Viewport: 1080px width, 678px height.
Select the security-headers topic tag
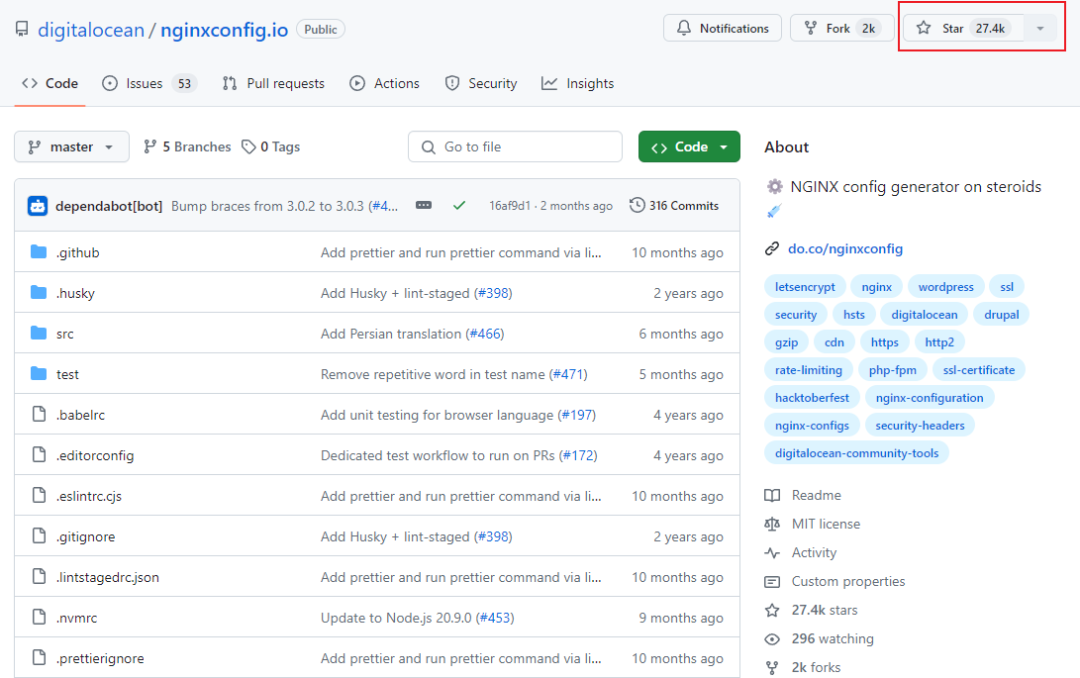920,425
